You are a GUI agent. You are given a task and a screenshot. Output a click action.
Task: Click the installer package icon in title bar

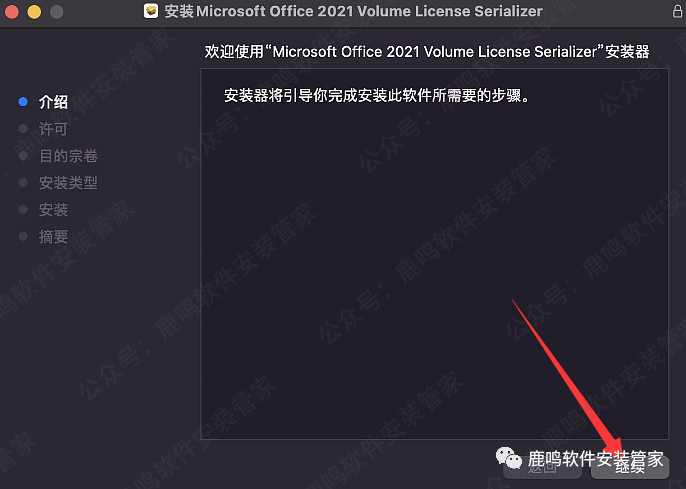[x=151, y=11]
